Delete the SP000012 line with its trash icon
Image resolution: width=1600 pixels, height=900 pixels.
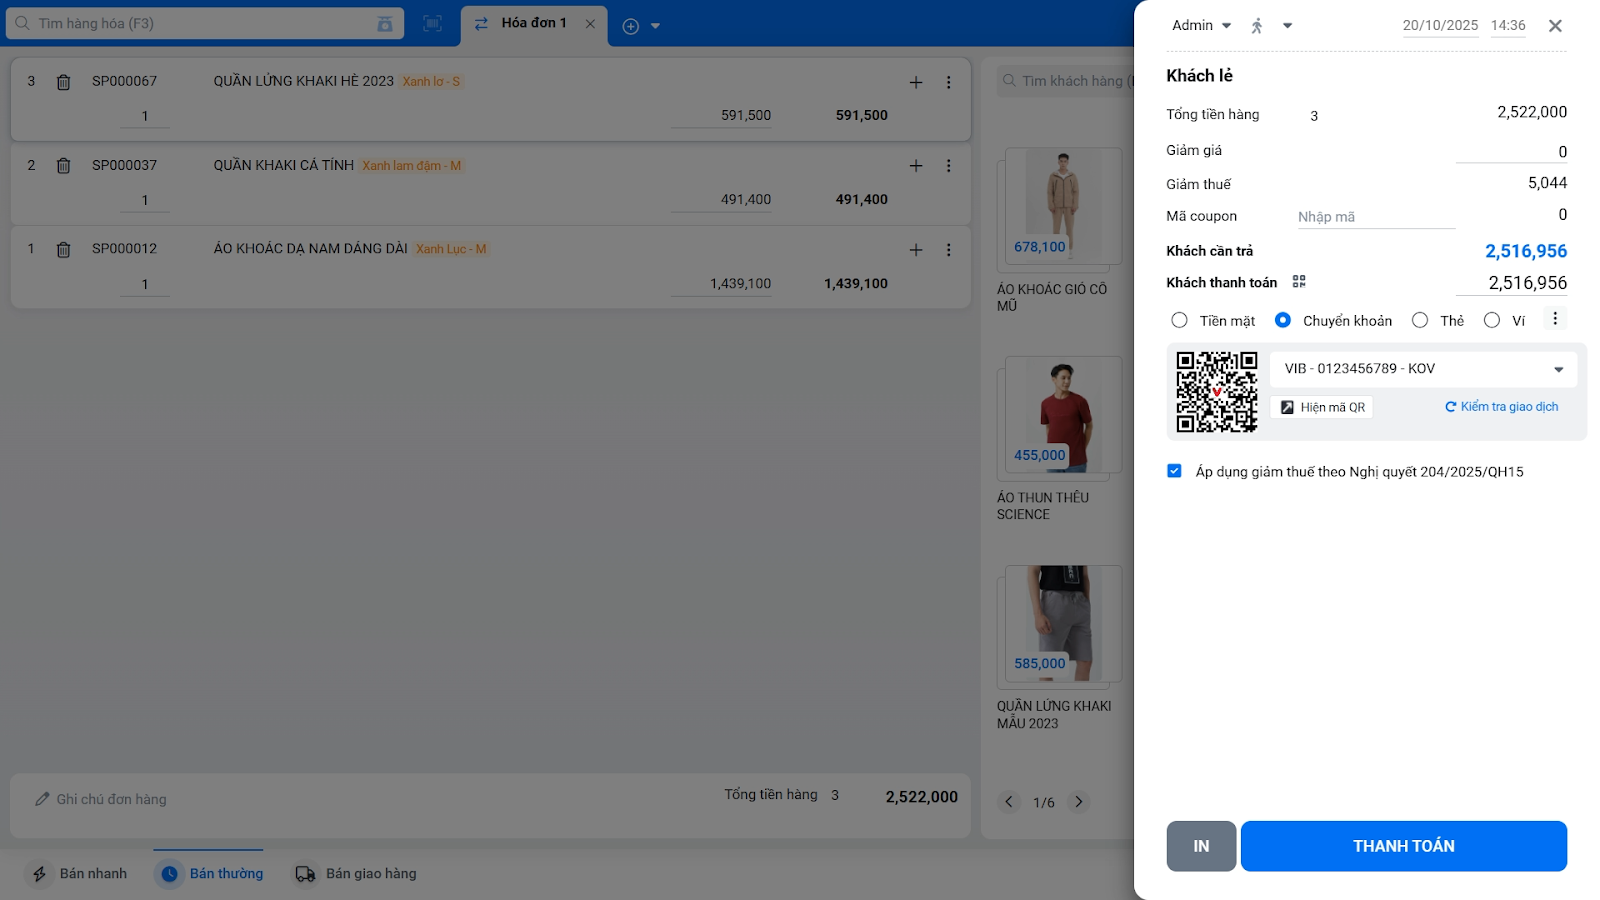(63, 250)
